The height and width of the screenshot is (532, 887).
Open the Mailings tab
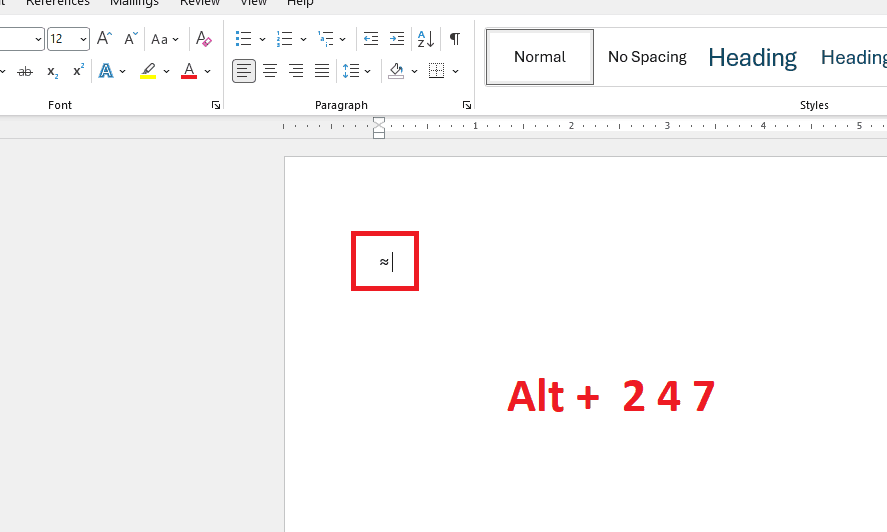tap(135, 3)
